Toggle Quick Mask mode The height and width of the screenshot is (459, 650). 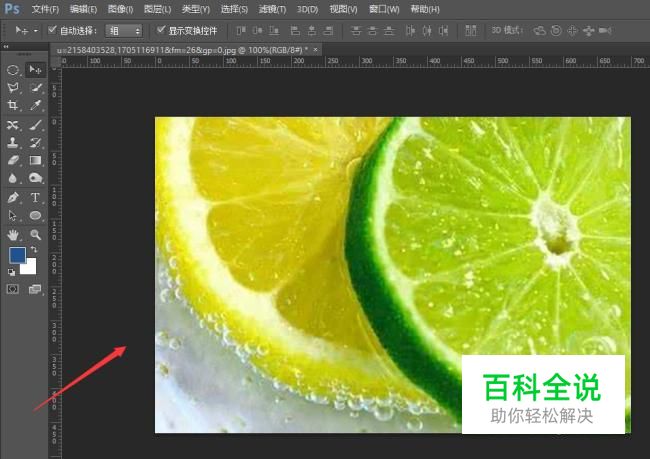point(12,289)
